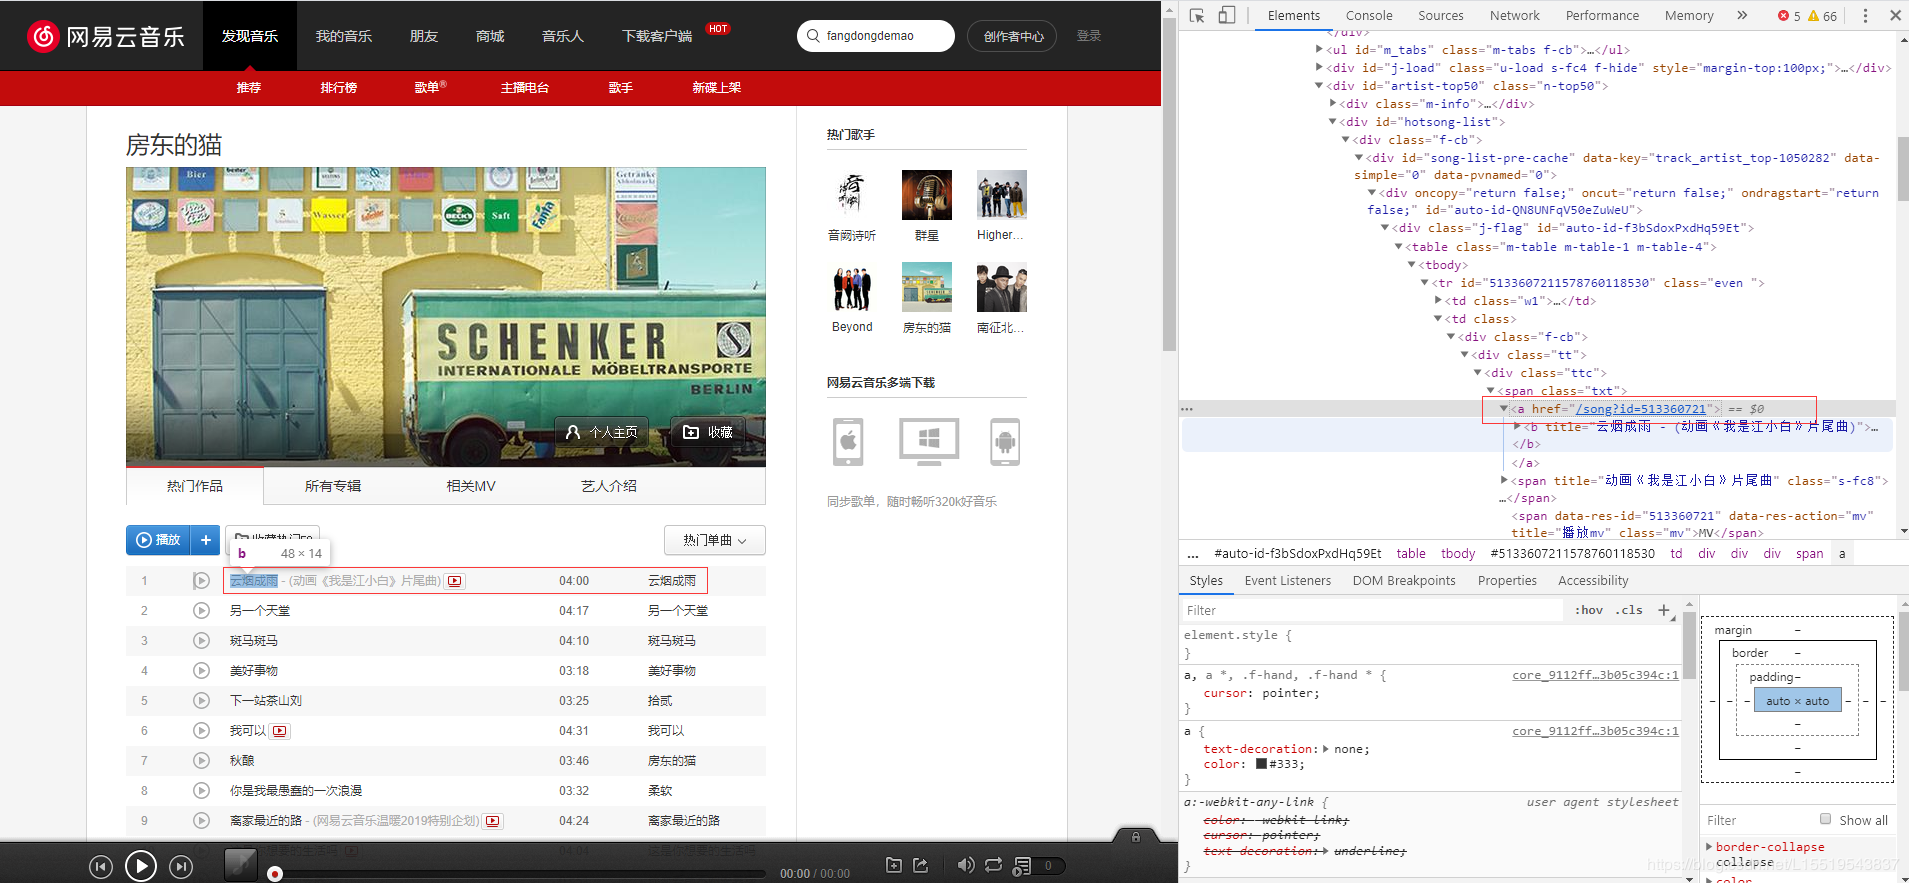Open the 所有专辑 tab on artist page
The width and height of the screenshot is (1909, 883).
pyautogui.click(x=333, y=486)
